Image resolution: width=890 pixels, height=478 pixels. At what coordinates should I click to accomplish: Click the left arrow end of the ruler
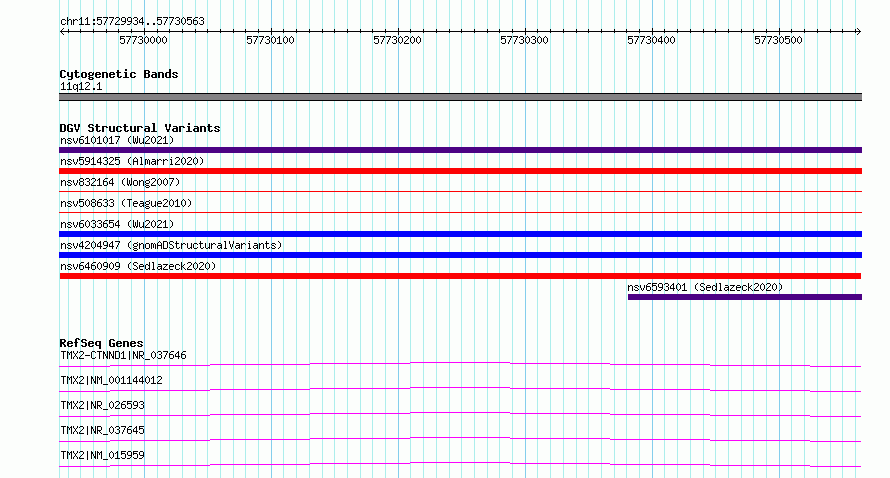[62, 32]
